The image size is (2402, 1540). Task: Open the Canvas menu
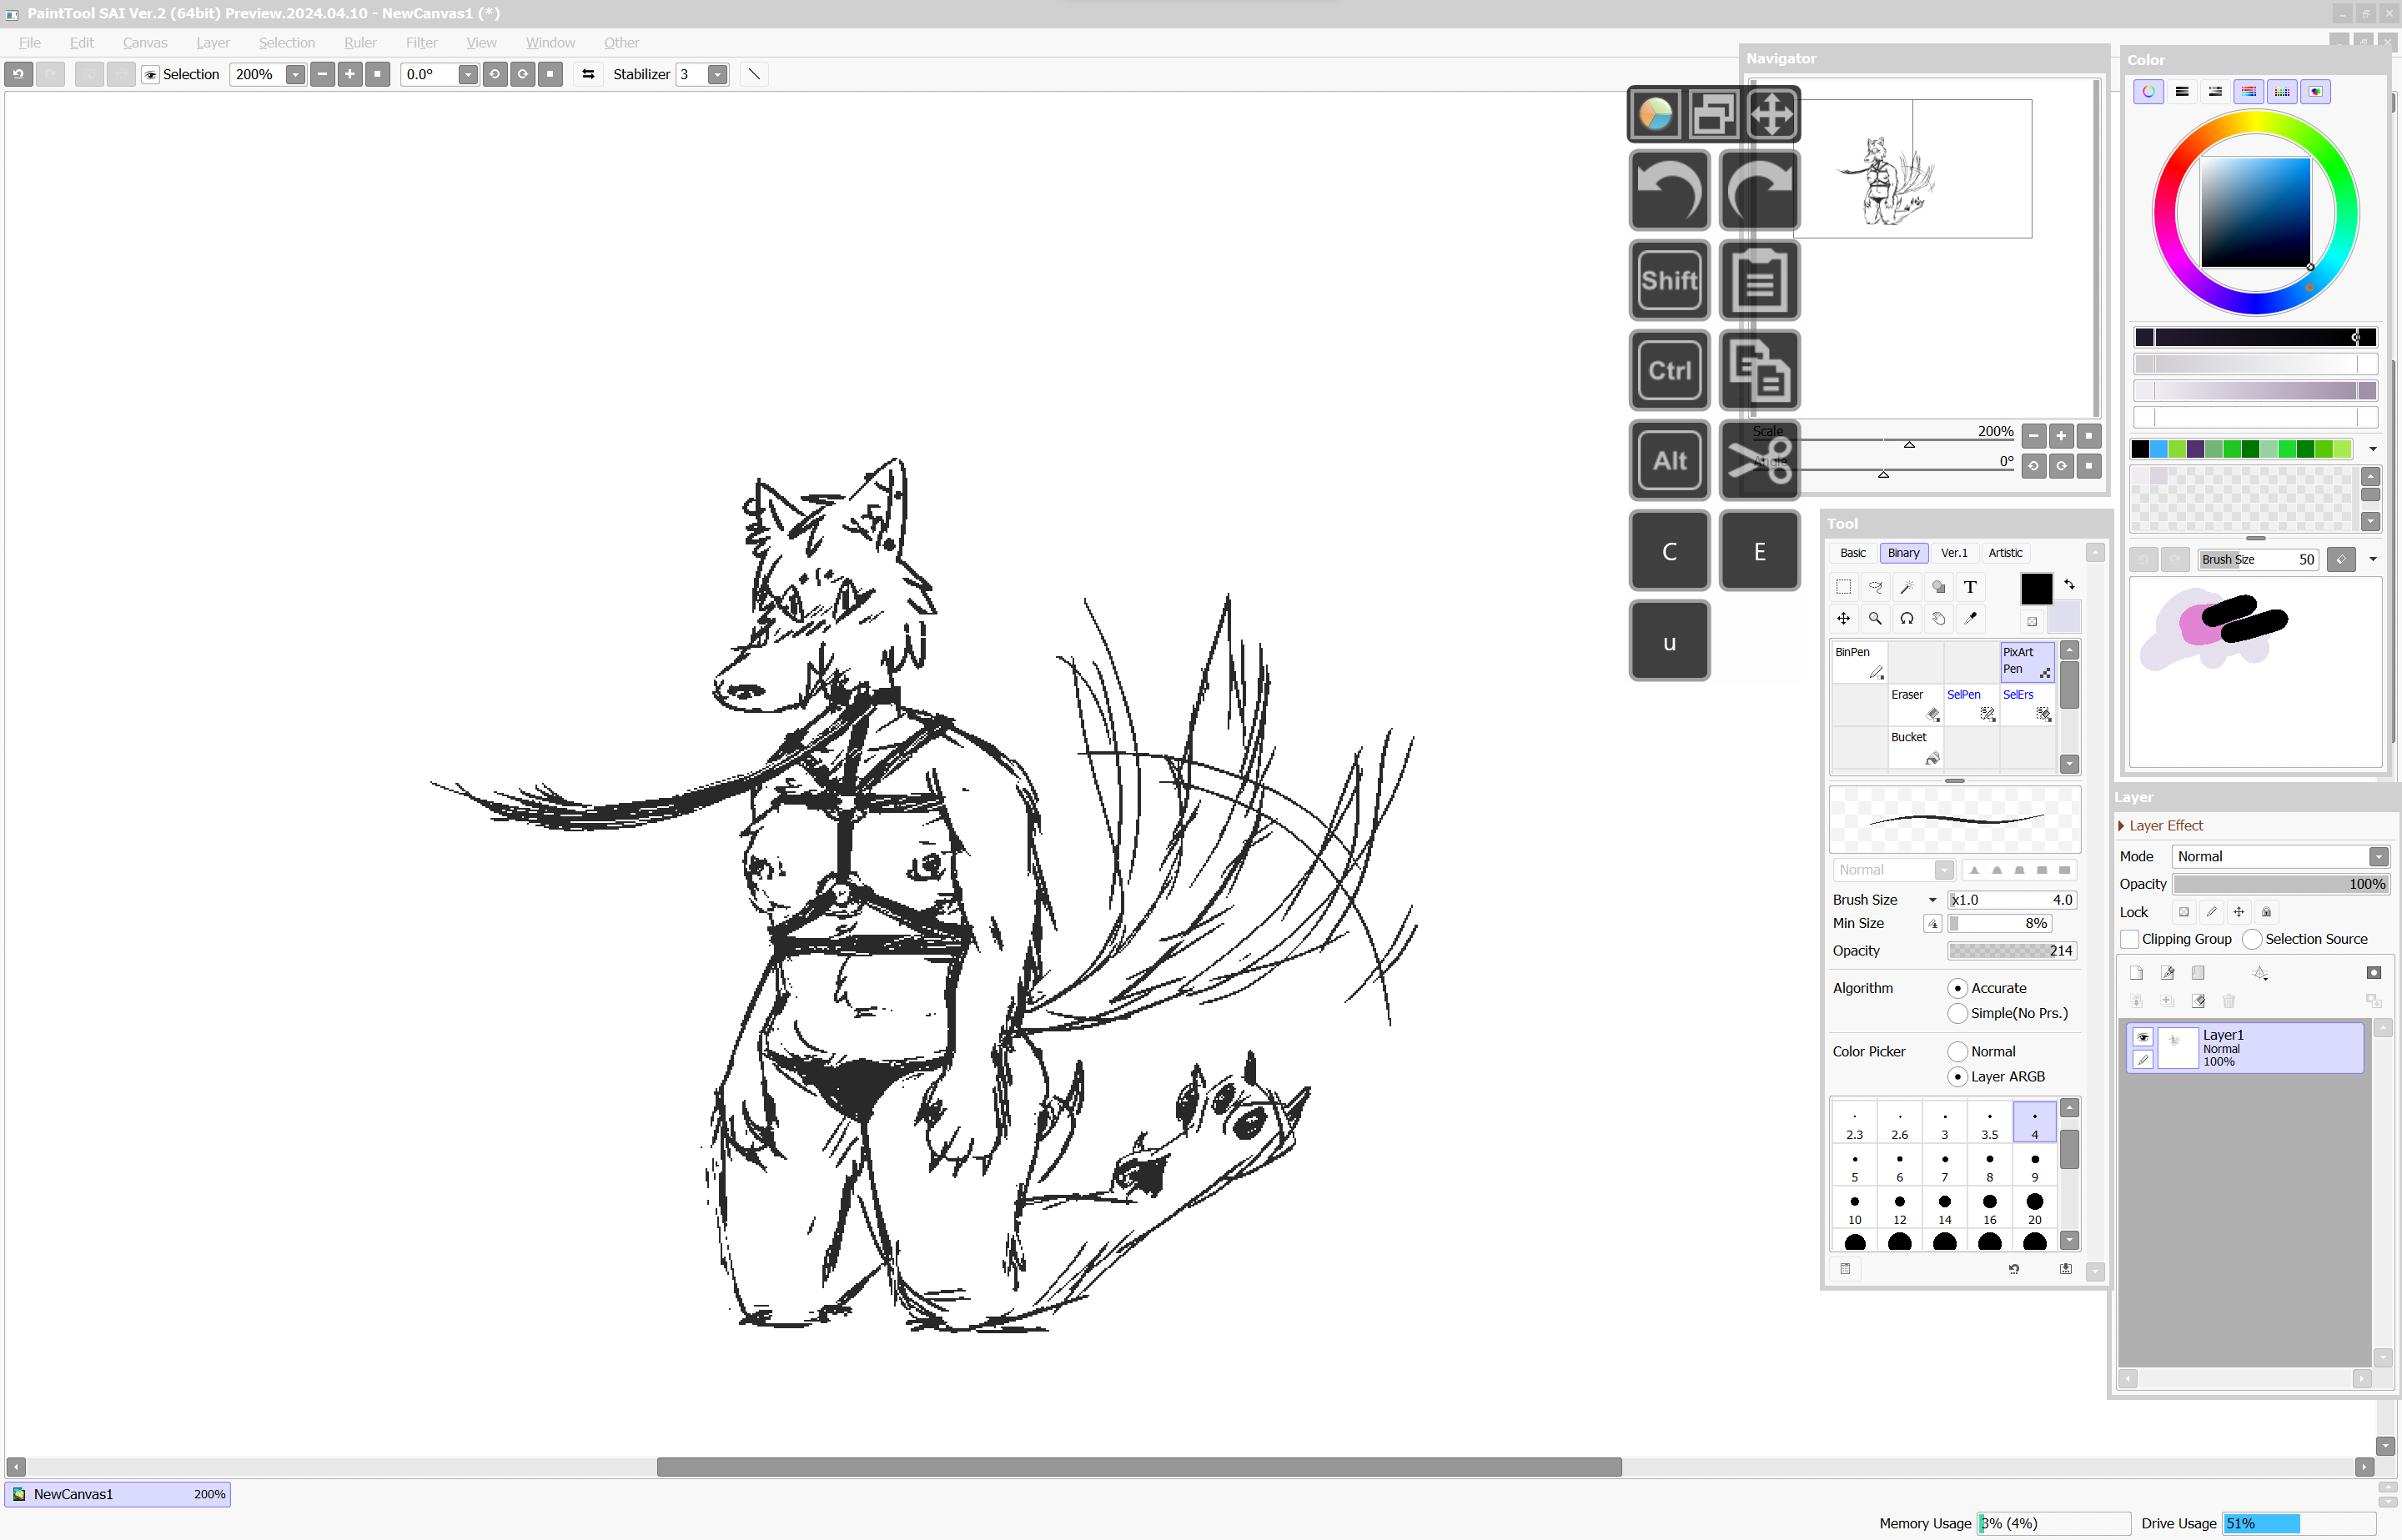point(145,43)
